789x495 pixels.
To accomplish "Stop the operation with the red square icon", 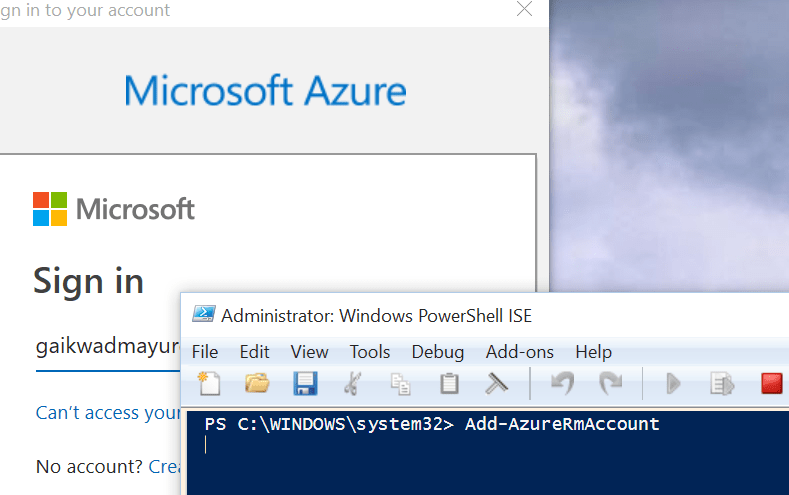I will coord(771,384).
